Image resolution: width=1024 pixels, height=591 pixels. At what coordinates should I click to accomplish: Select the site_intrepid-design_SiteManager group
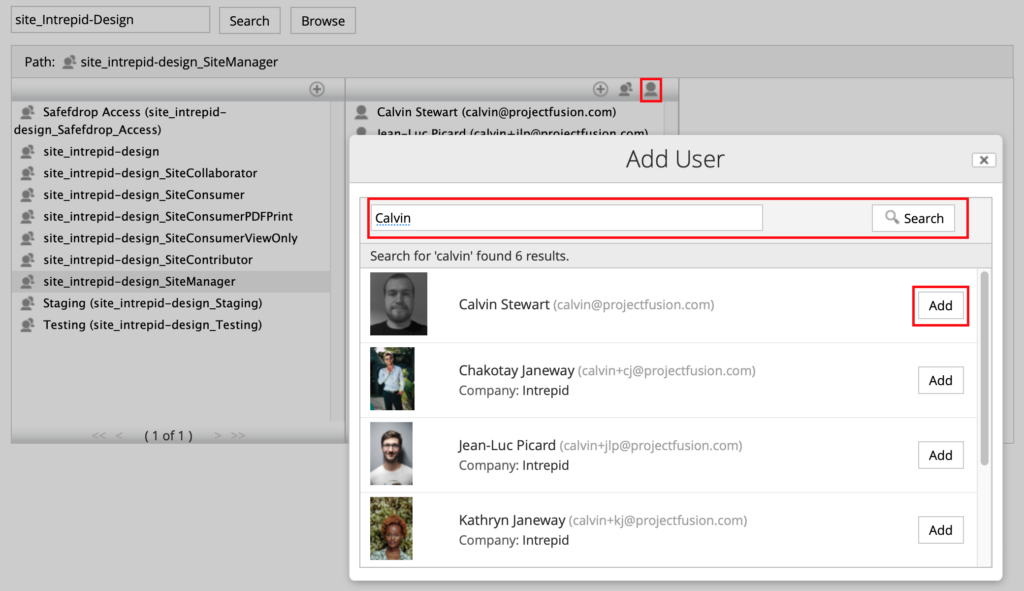[139, 282]
